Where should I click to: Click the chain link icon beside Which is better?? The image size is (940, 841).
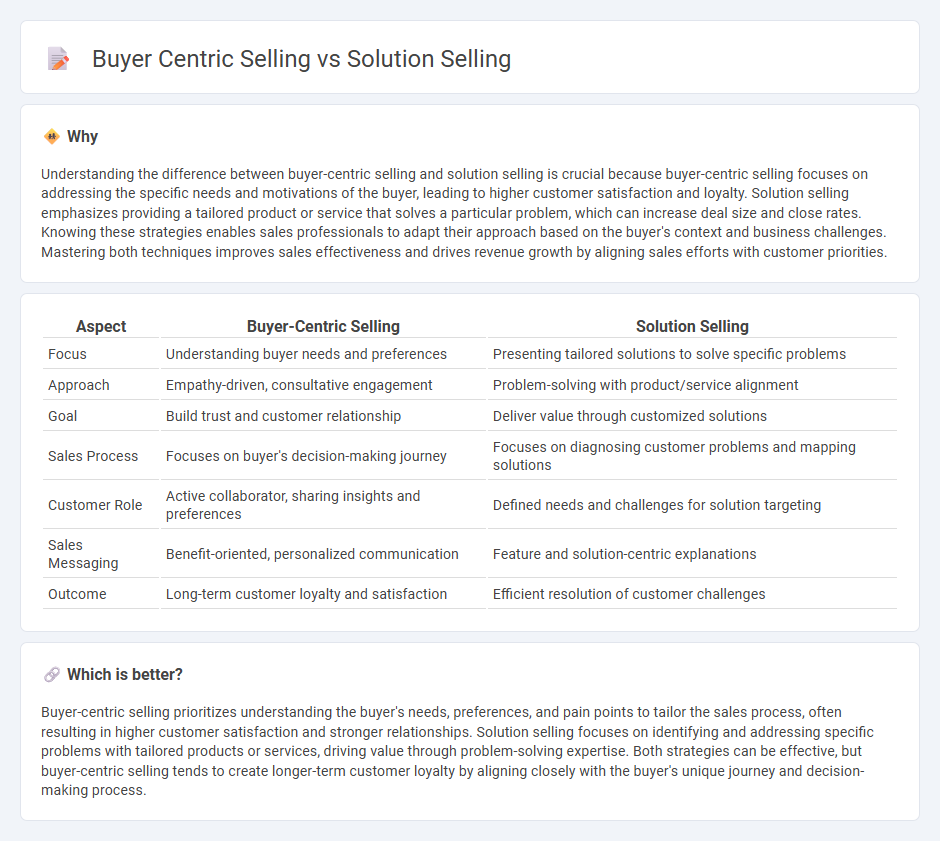(52, 675)
